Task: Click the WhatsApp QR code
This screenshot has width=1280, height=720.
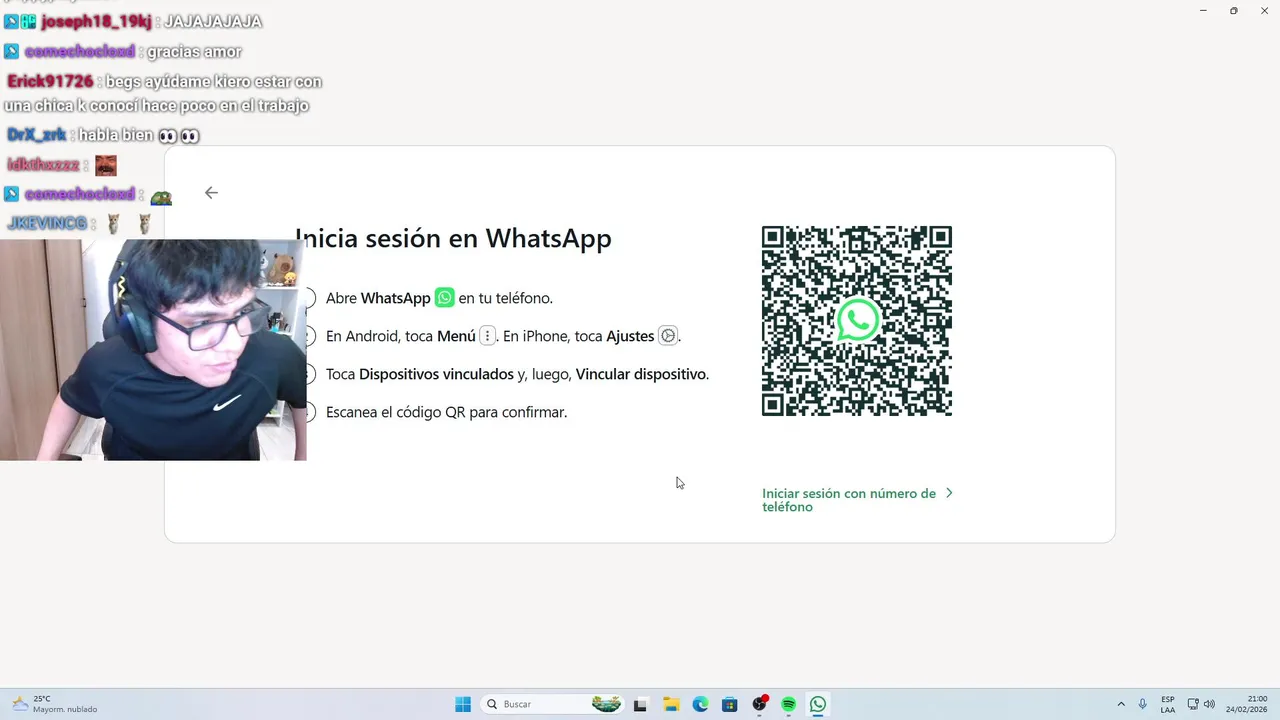Action: pyautogui.click(x=857, y=321)
